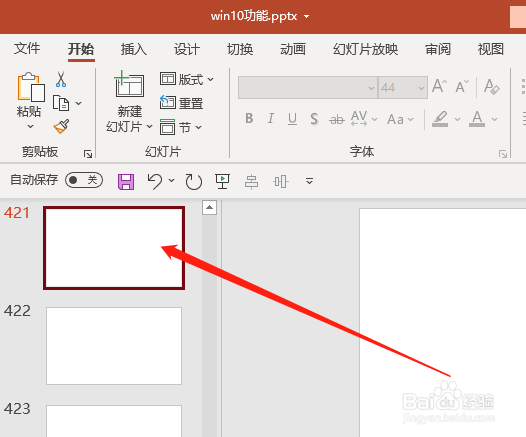Toggle strikethrough formatting
The height and width of the screenshot is (437, 526).
[337, 119]
